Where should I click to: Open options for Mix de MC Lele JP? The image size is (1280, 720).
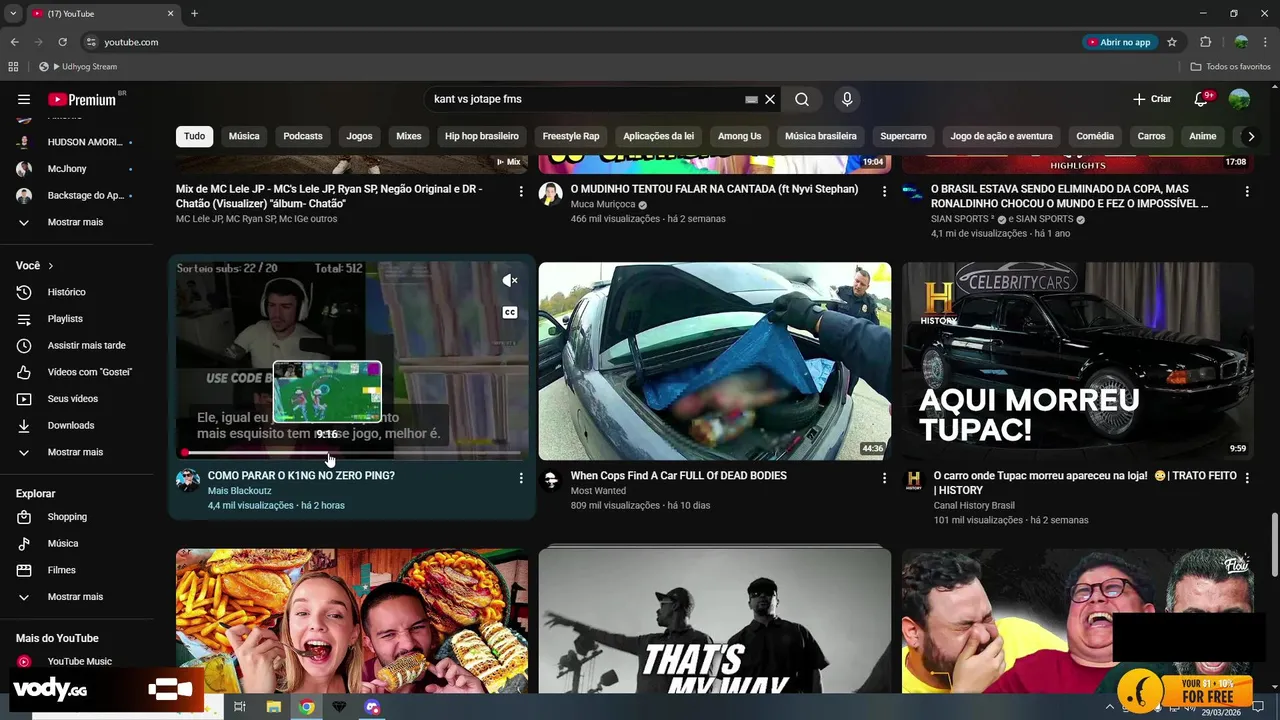520,191
